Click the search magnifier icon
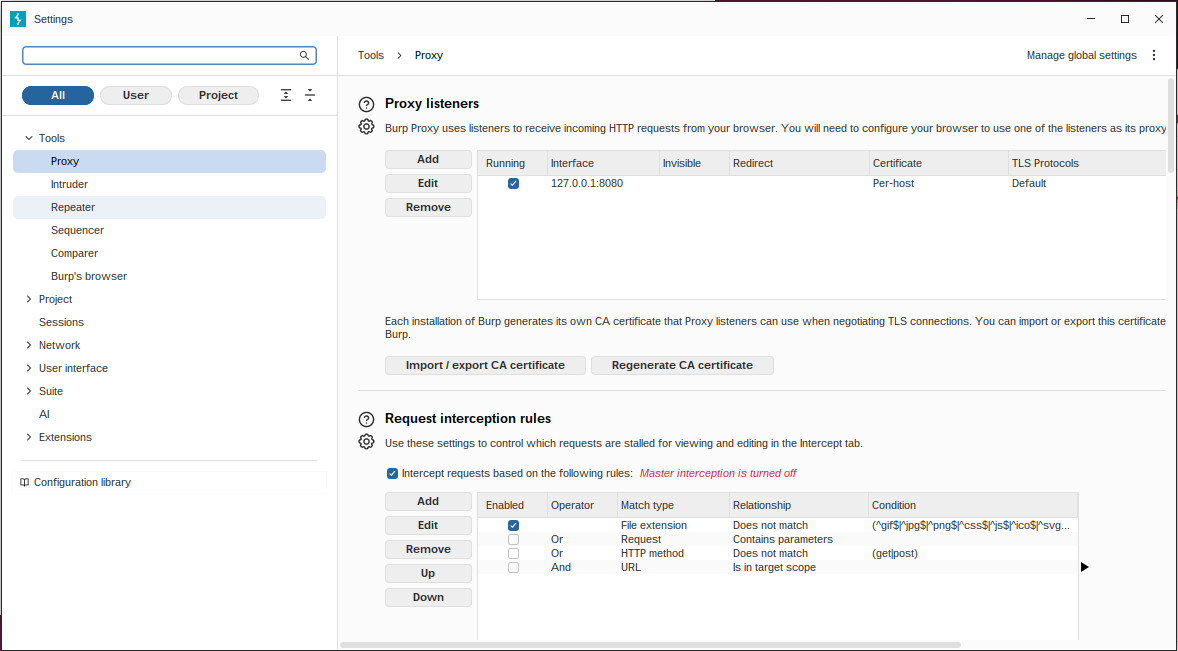Viewport: 1178px width, 651px height. pyautogui.click(x=304, y=56)
